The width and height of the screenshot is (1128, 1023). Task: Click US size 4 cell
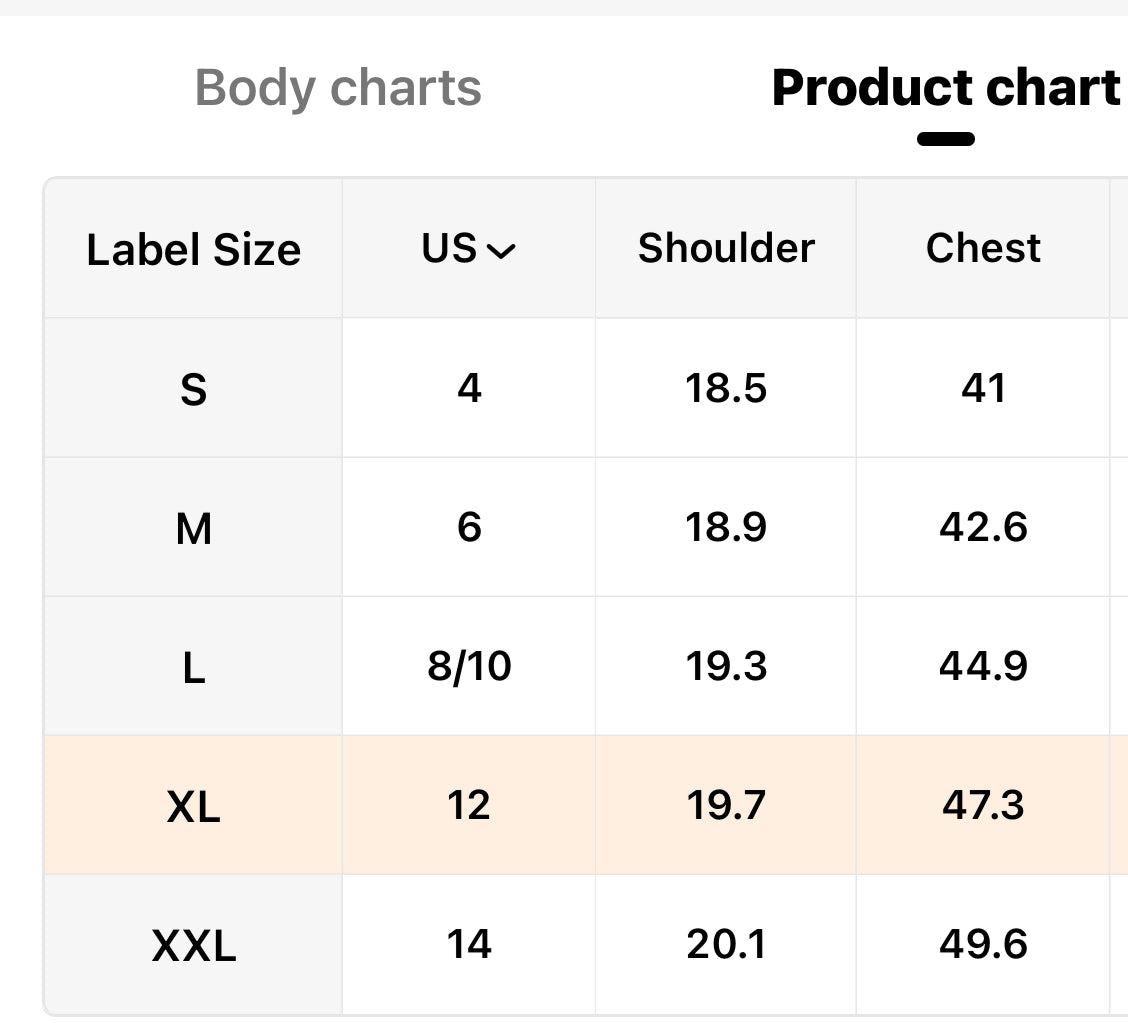pos(469,388)
